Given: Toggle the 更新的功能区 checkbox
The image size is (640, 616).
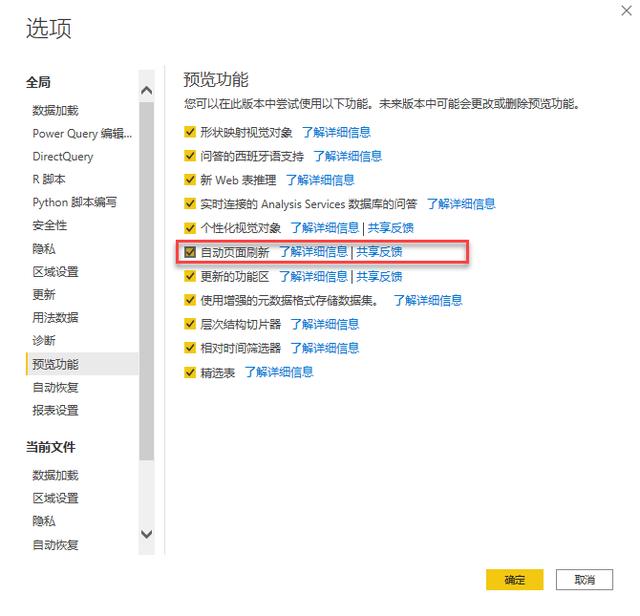Looking at the screenshot, I should [x=190, y=276].
